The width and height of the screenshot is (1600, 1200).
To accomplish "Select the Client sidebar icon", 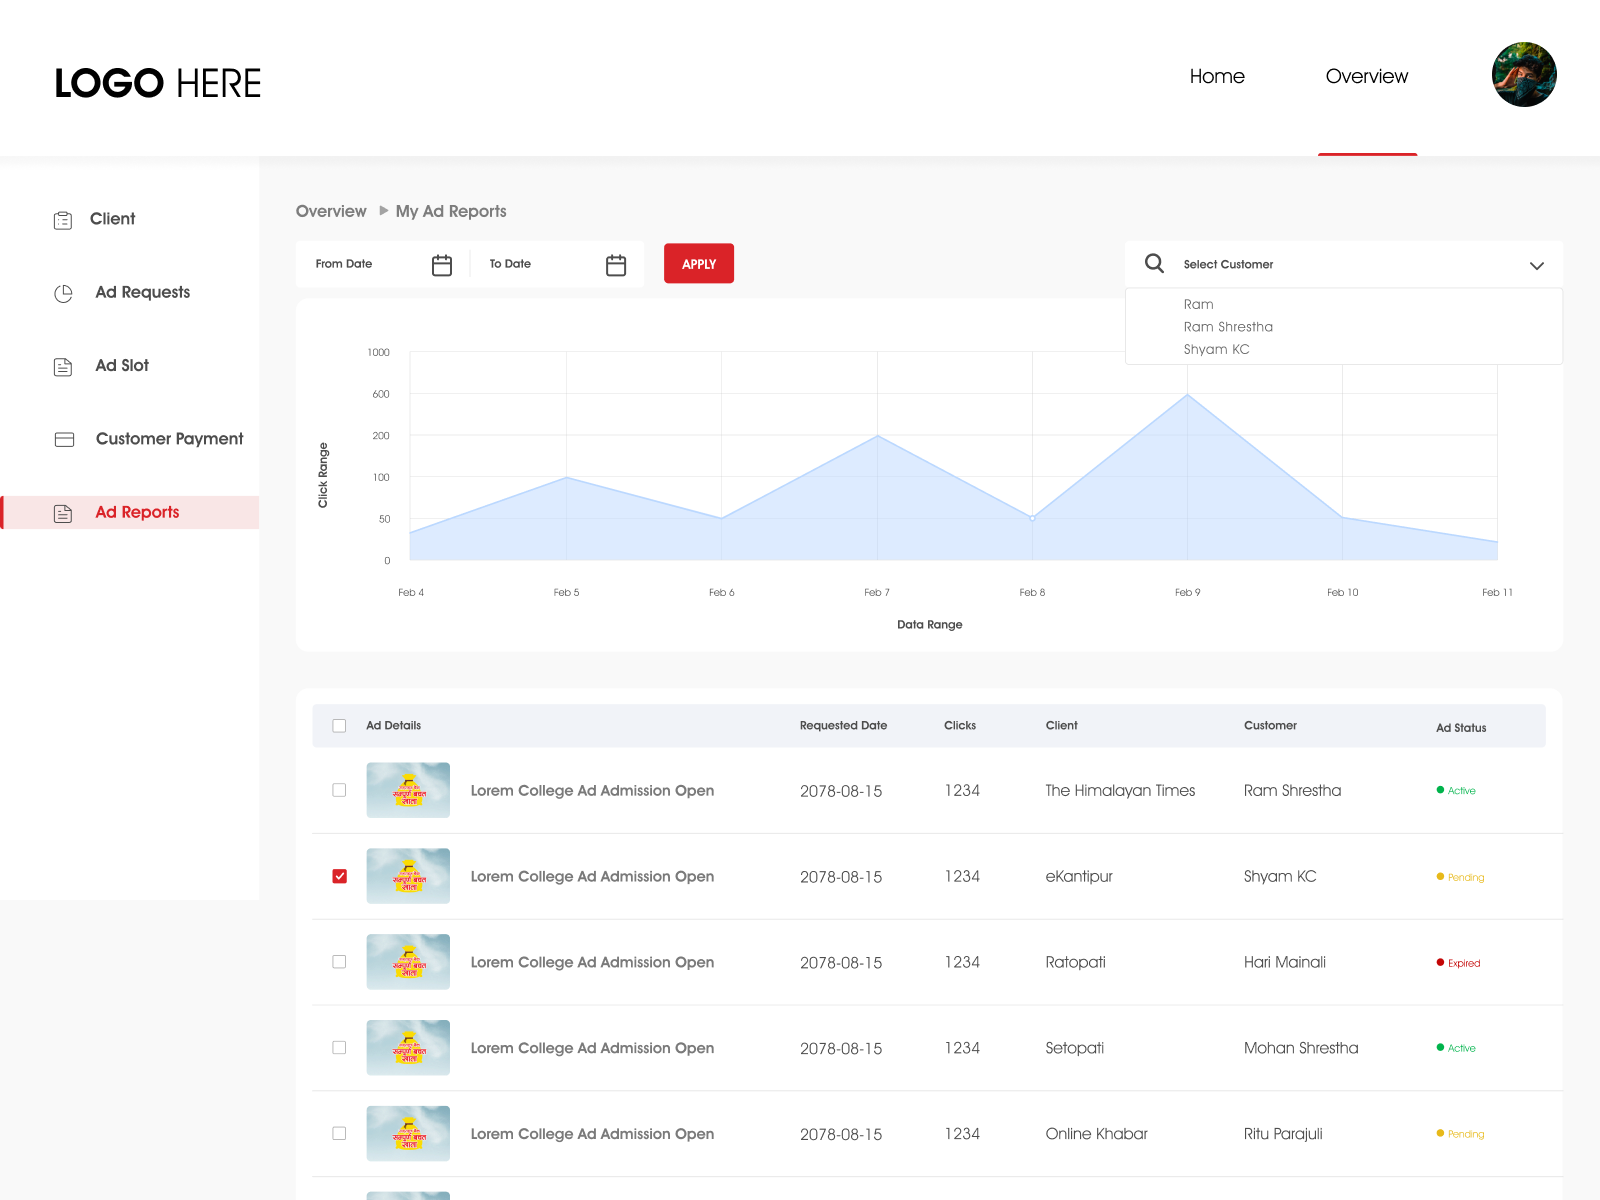I will 63,219.
